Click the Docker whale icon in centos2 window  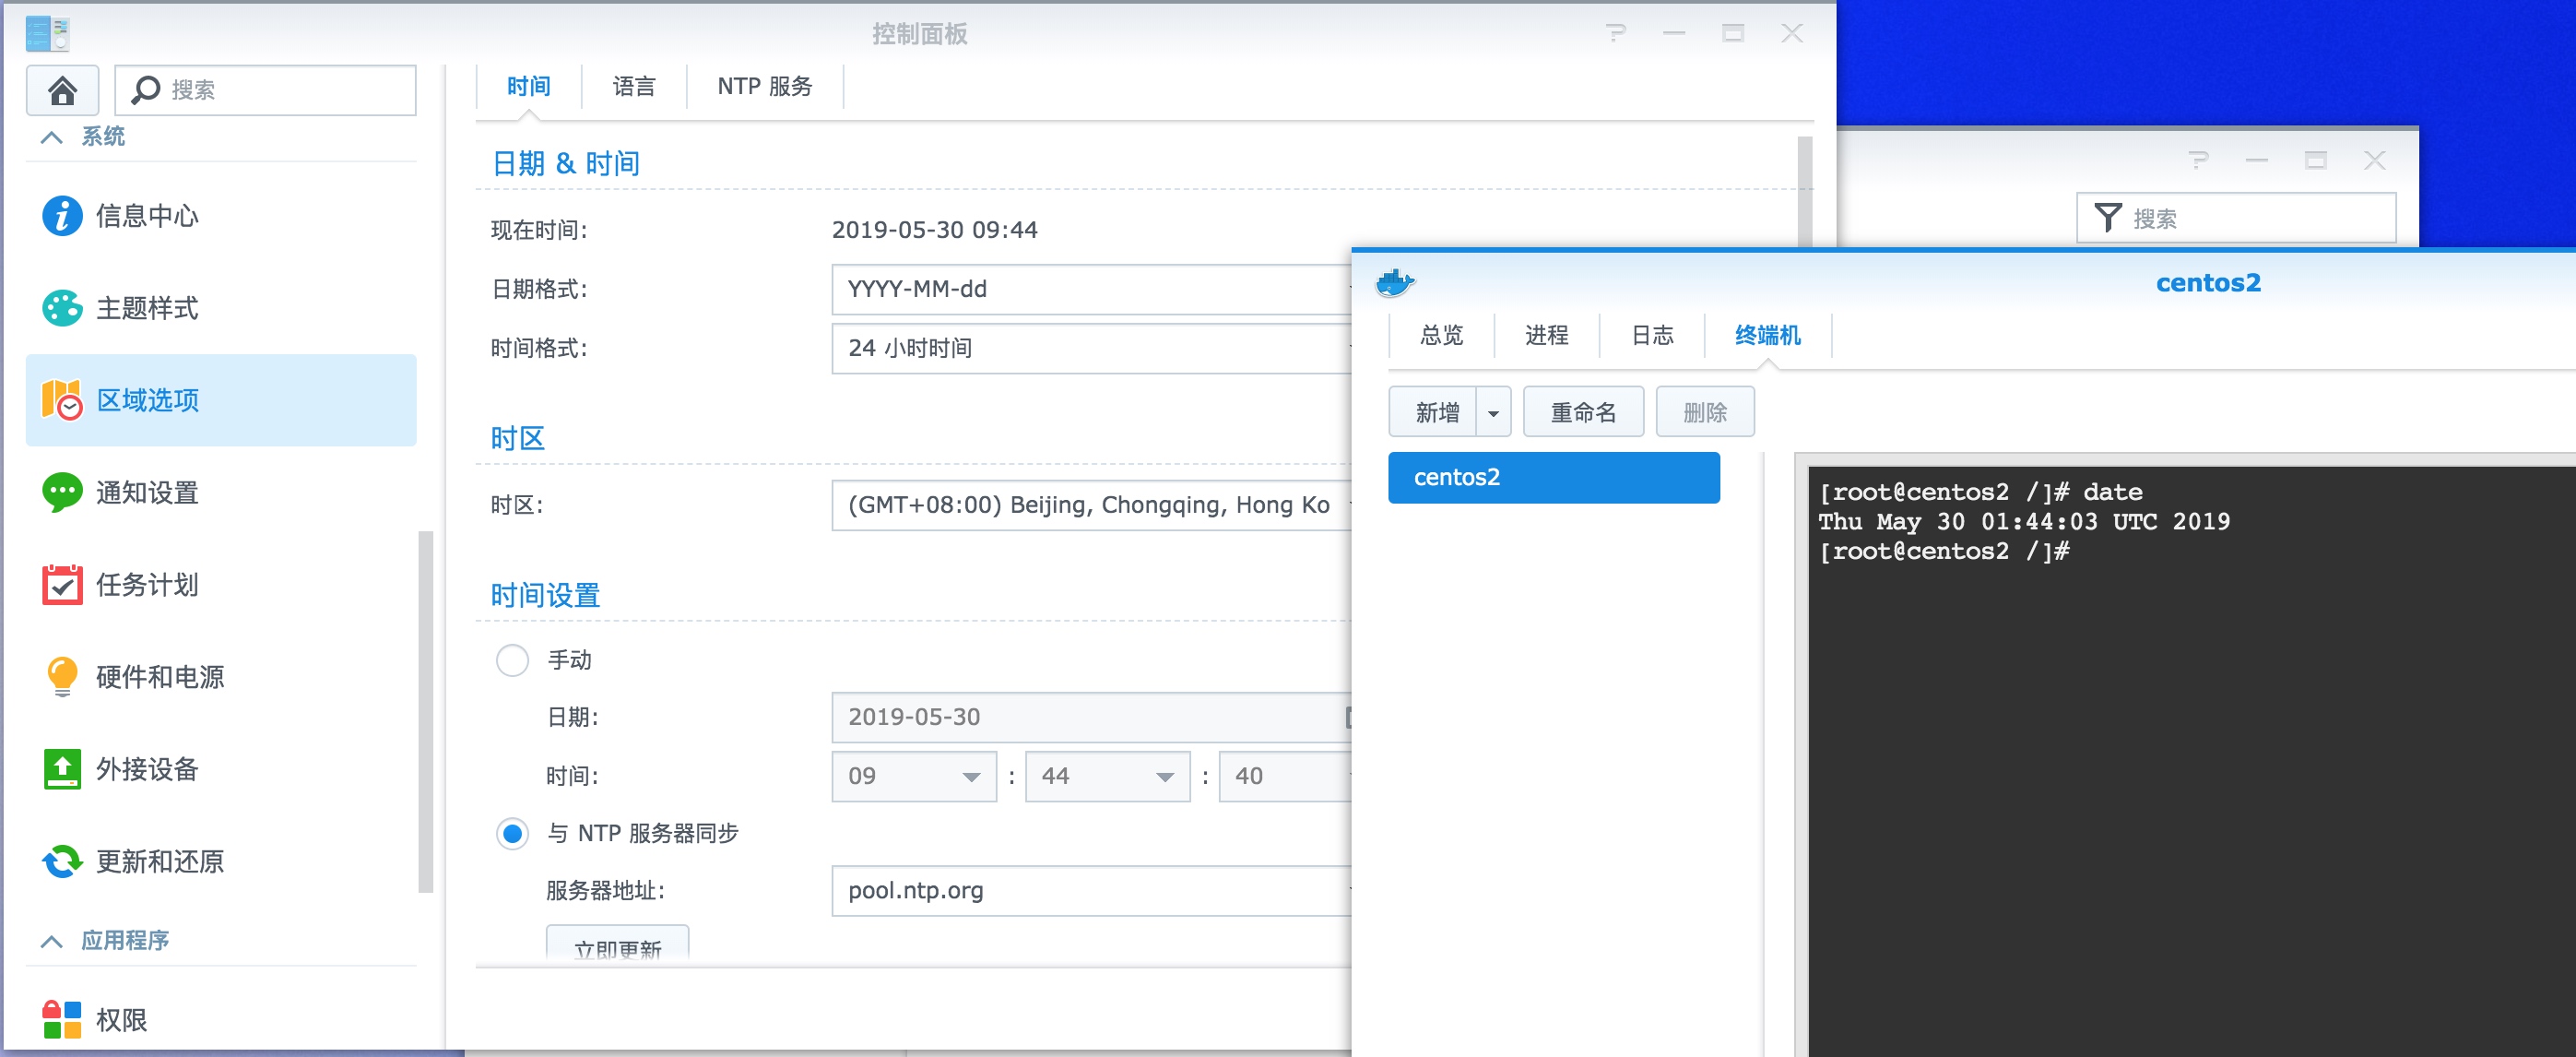point(1395,283)
